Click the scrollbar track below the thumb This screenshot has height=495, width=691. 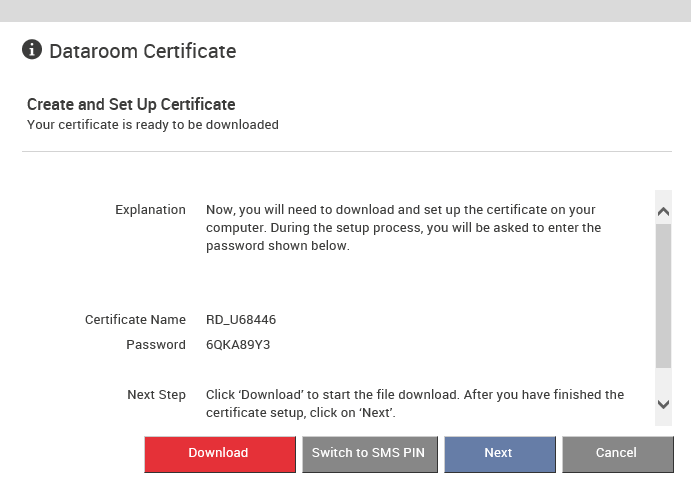(x=663, y=382)
